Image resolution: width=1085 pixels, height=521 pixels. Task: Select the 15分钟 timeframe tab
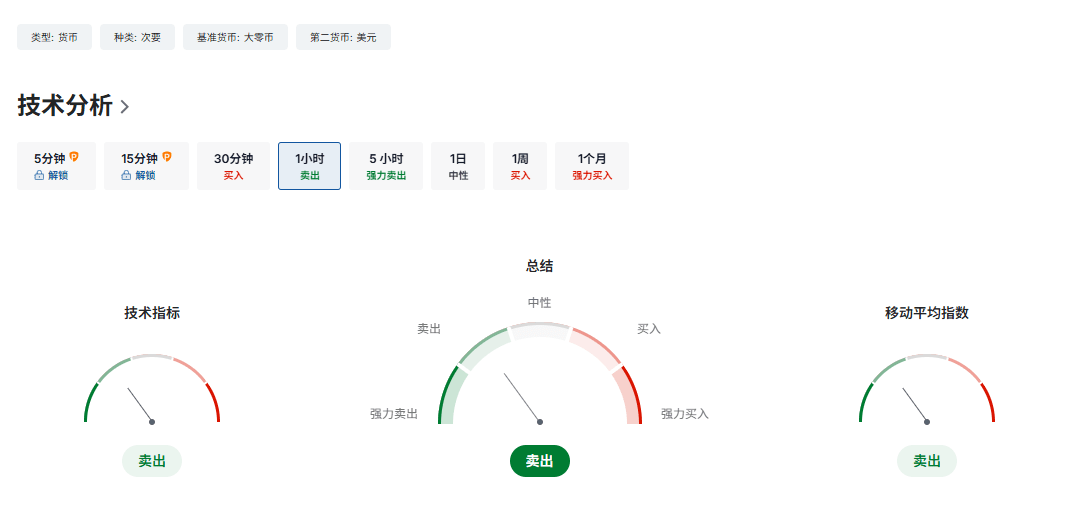(146, 166)
